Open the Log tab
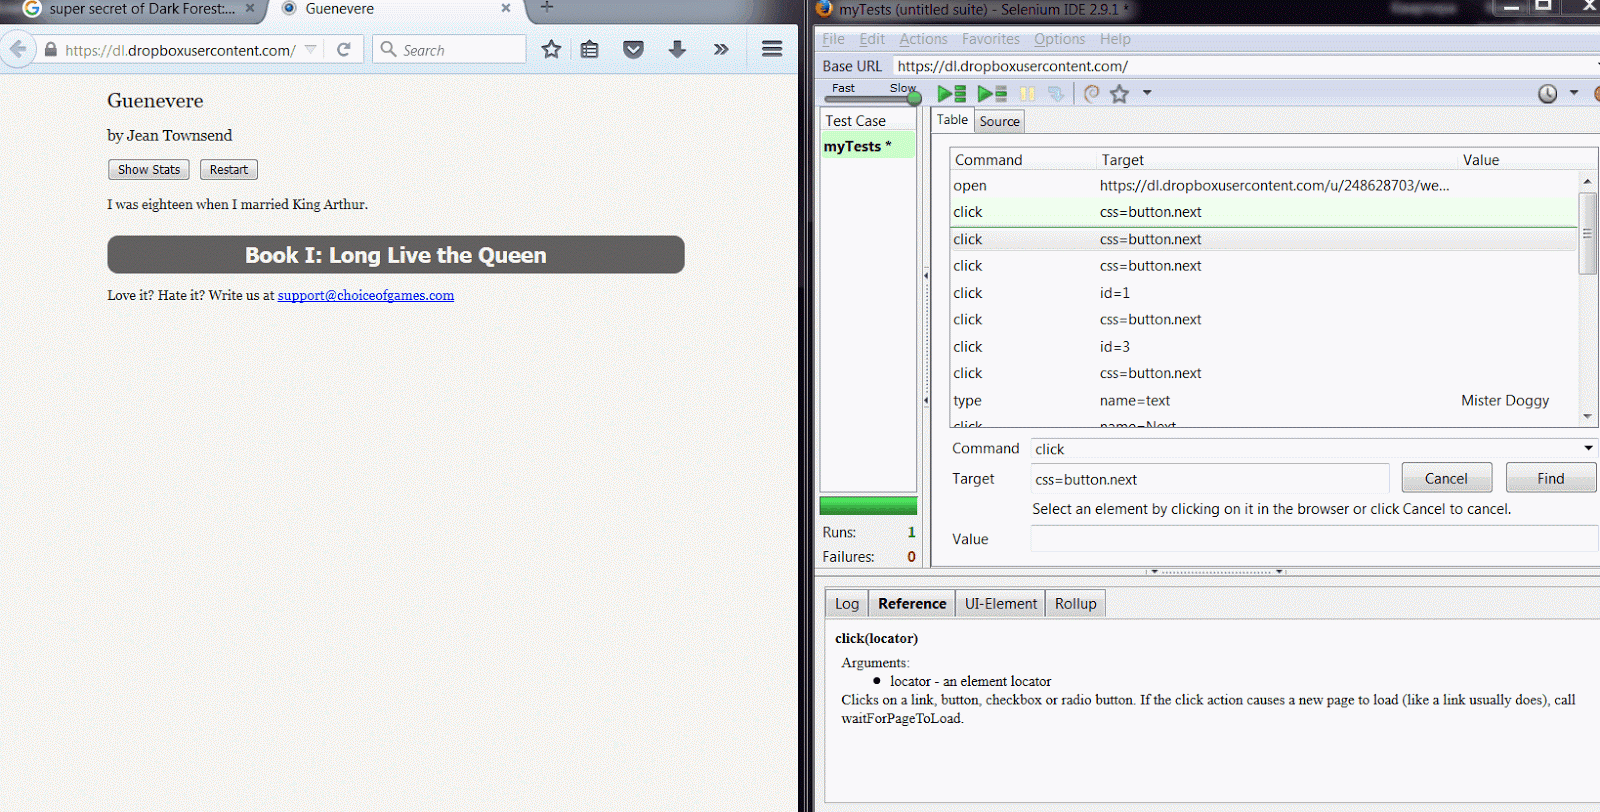 847,603
